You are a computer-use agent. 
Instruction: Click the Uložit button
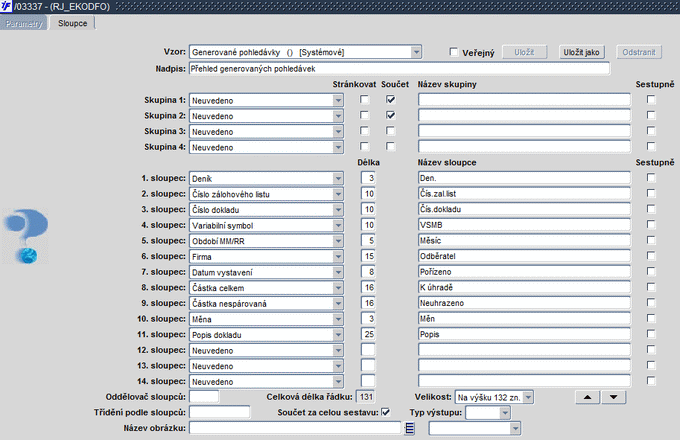tap(524, 52)
